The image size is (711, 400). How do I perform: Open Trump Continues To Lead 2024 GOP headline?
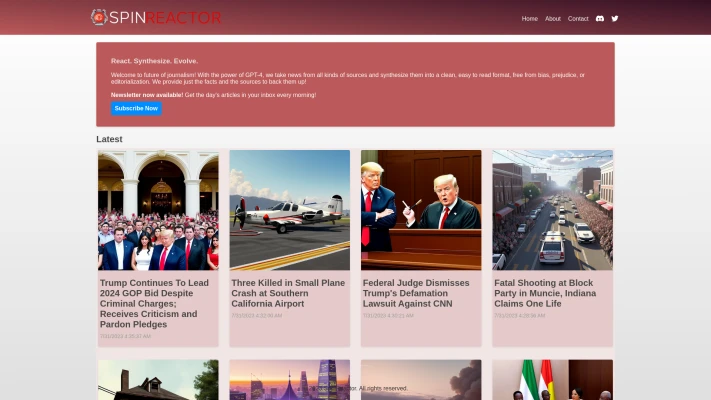[155, 303]
